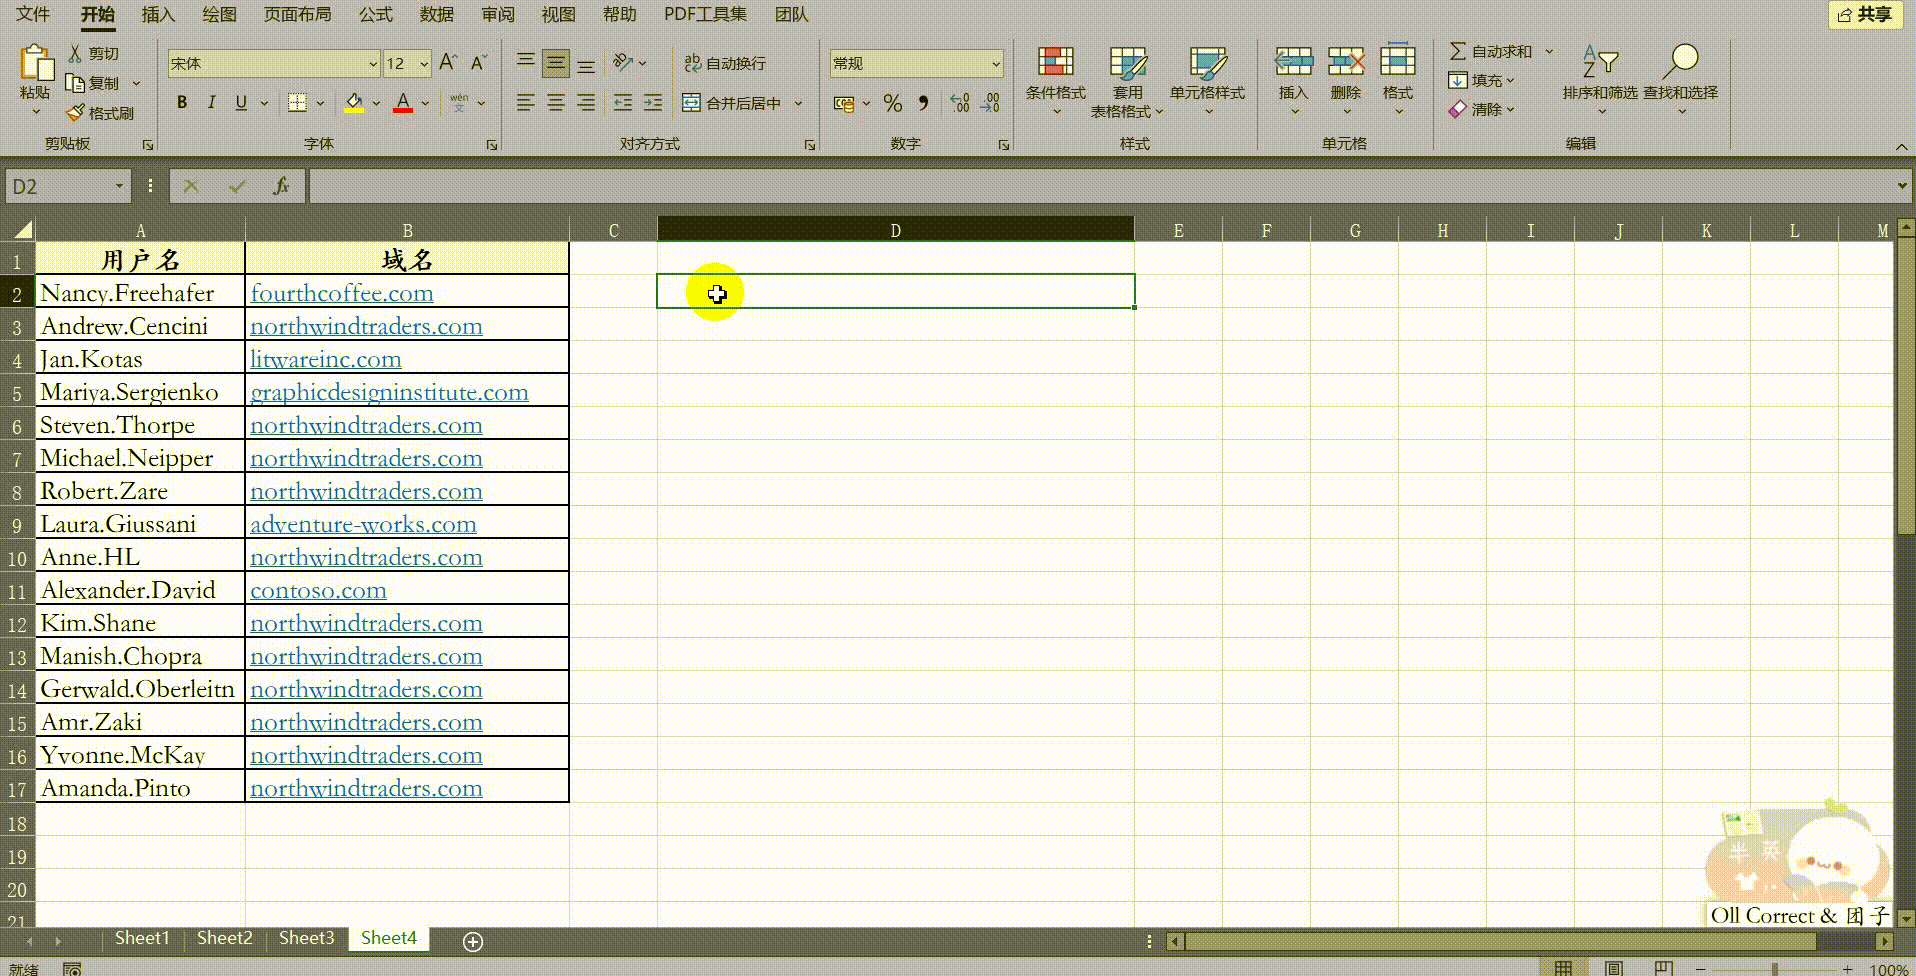Align text left
1916x976 pixels.
[525, 102]
